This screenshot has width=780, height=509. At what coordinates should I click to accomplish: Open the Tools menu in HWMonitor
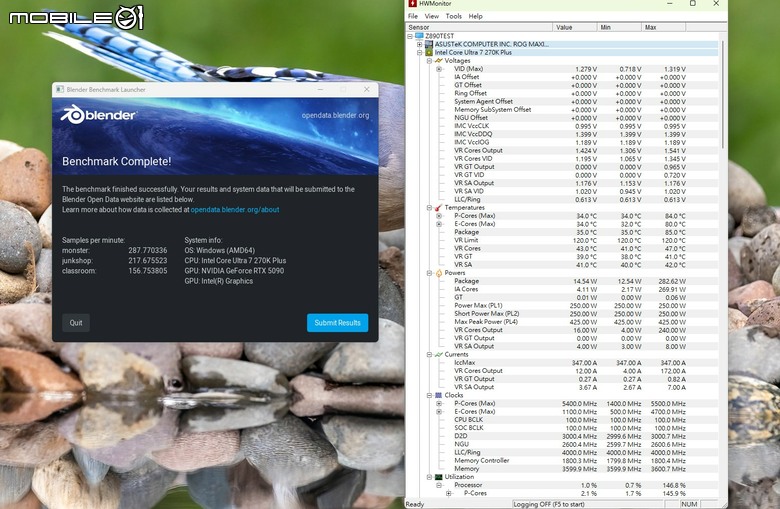click(x=453, y=16)
